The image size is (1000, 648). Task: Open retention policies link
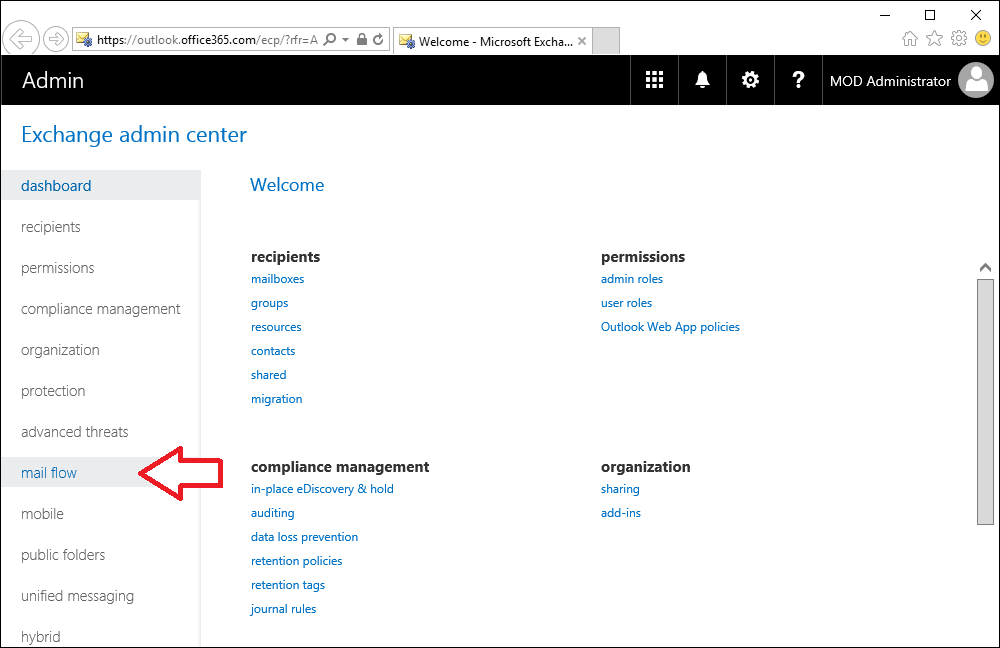[x=297, y=561]
